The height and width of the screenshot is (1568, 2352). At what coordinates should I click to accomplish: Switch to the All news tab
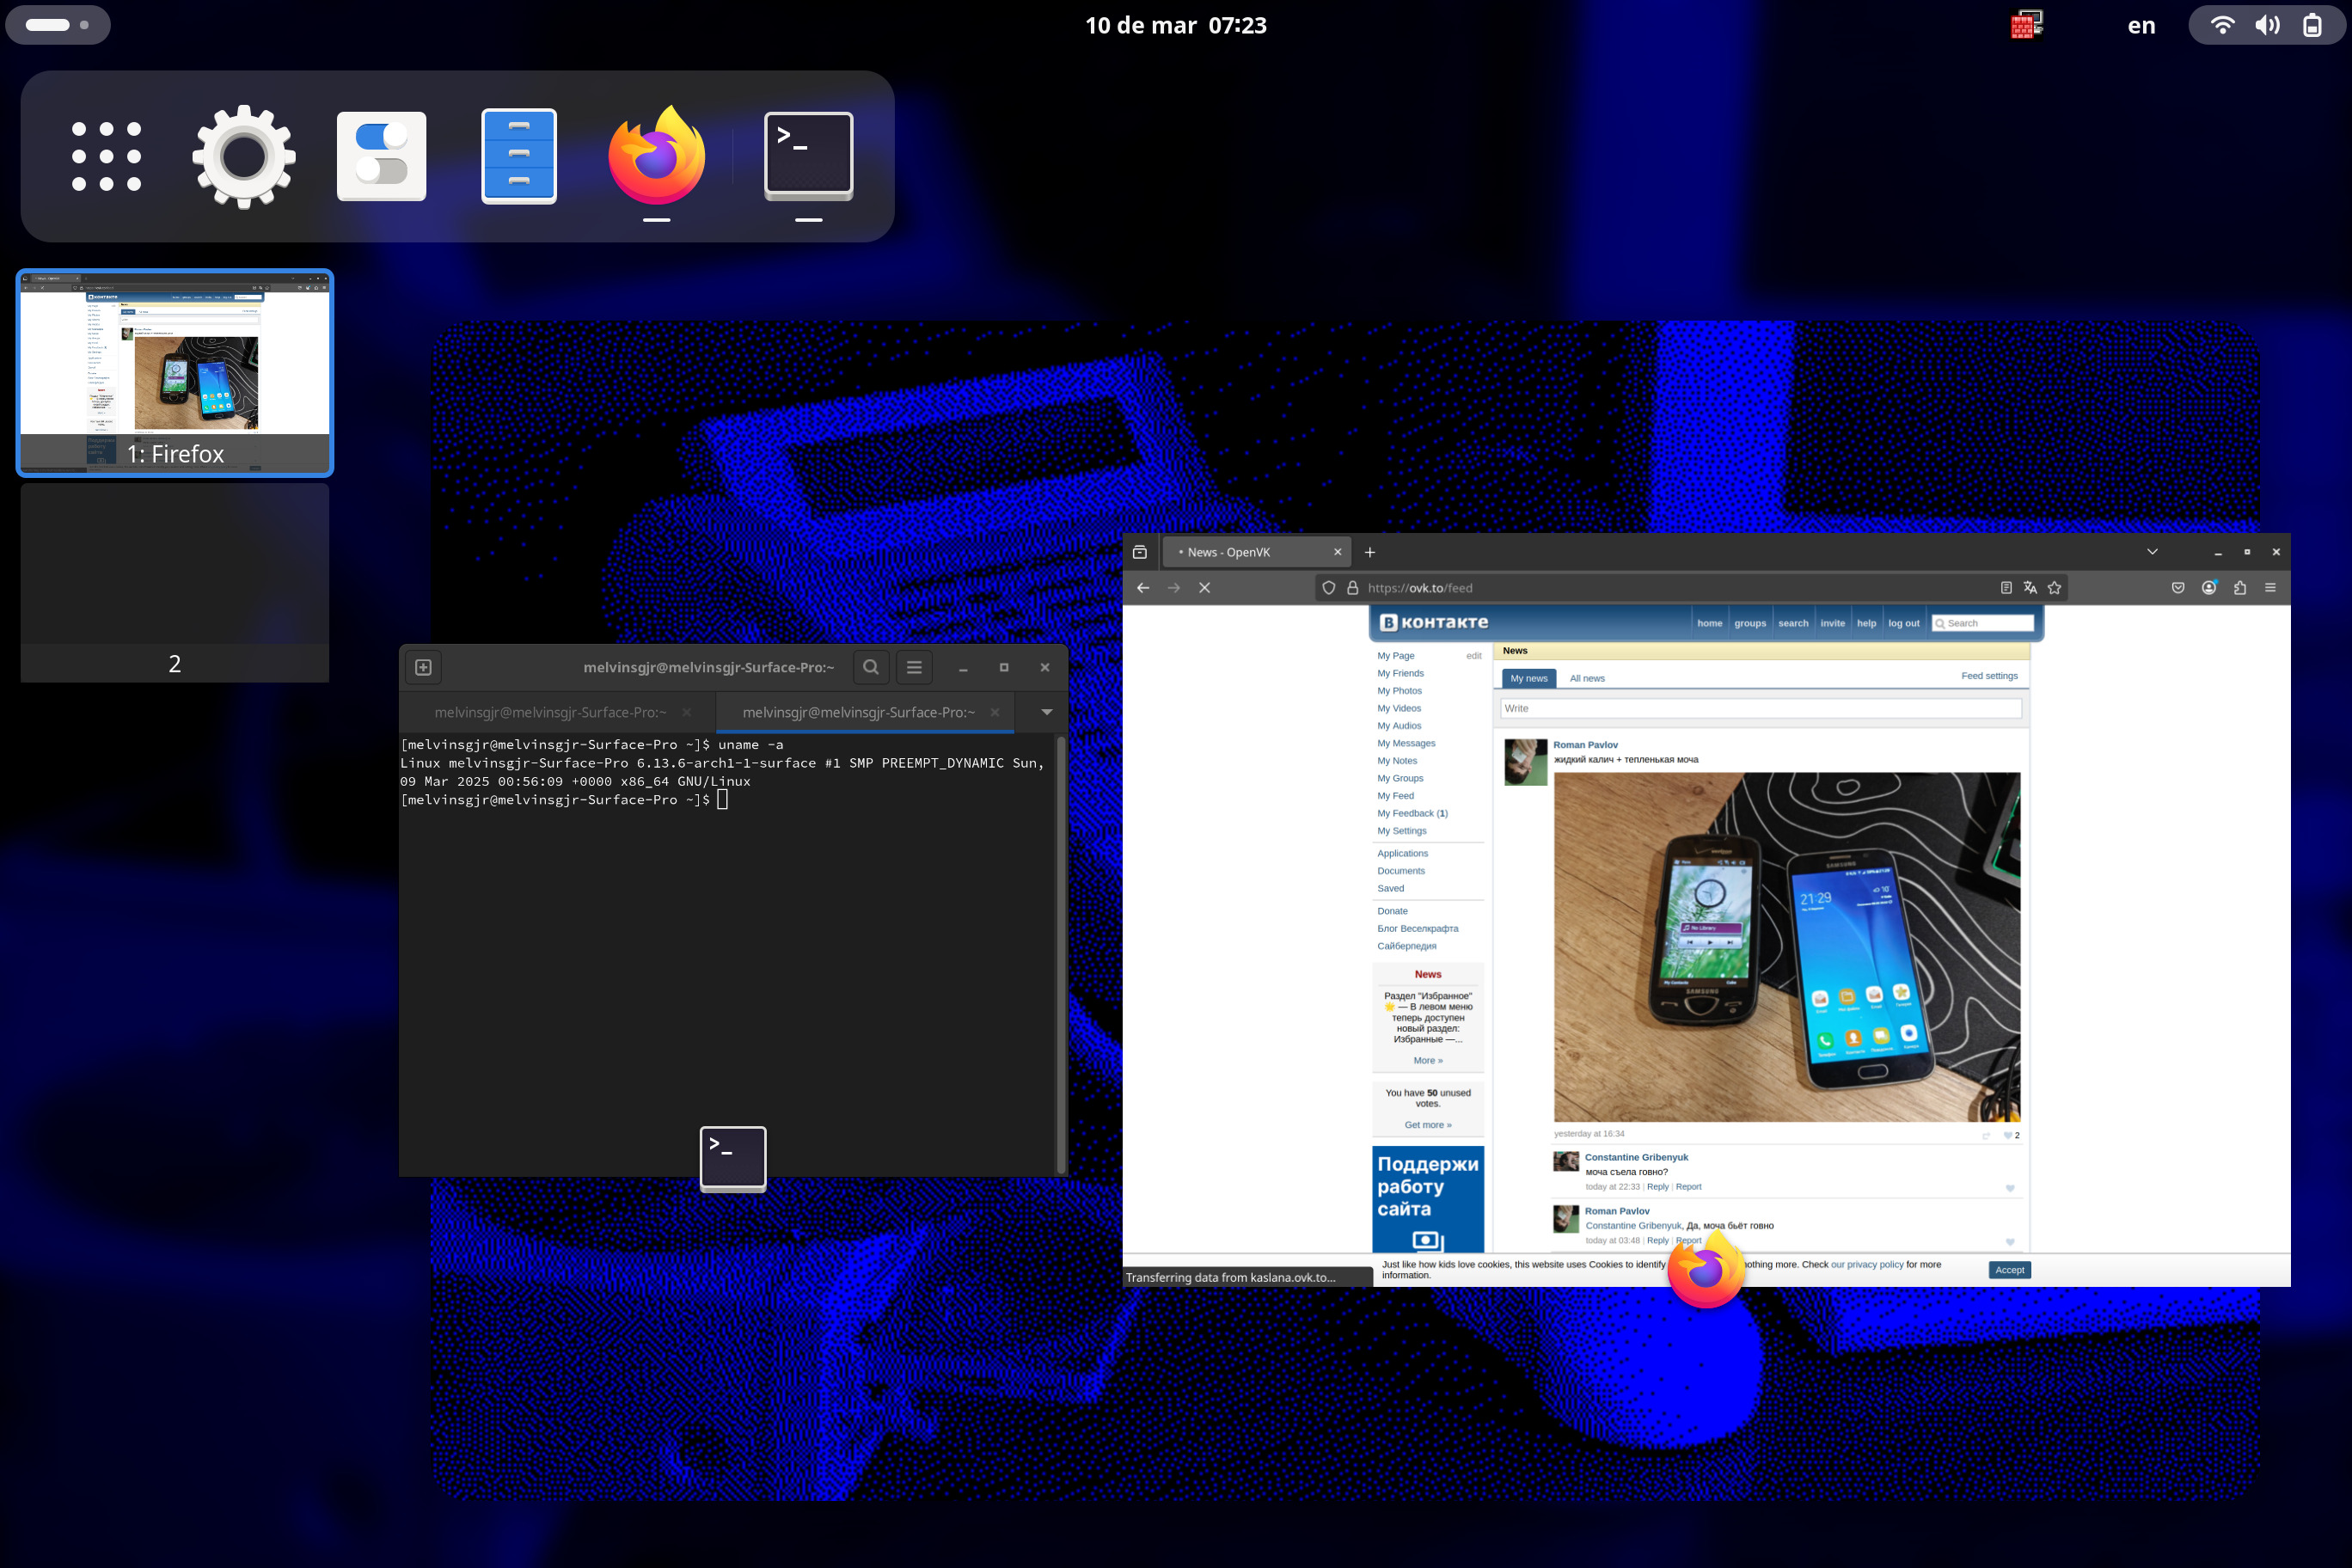click(1587, 678)
